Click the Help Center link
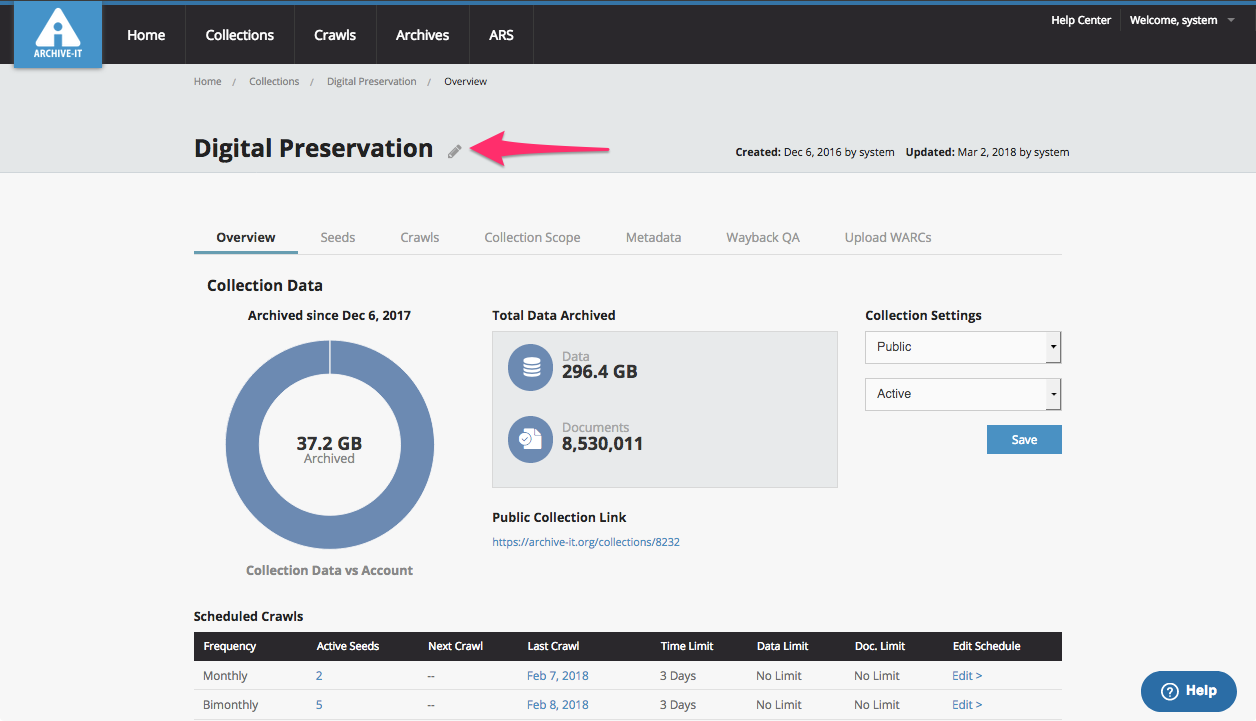Screen dimensions: 1256x721 [1080, 20]
